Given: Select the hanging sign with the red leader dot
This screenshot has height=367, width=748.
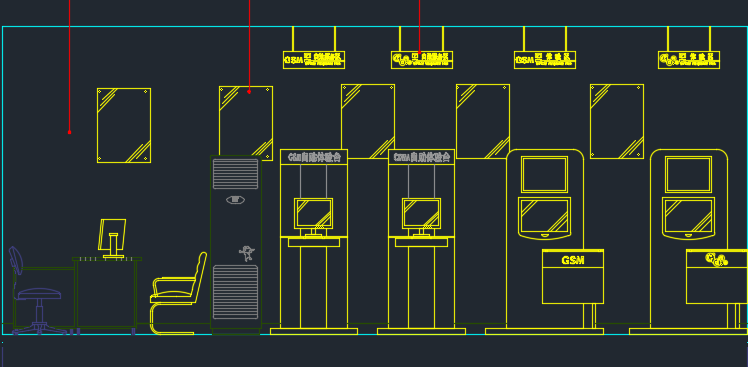Looking at the screenshot, I should tap(422, 60).
